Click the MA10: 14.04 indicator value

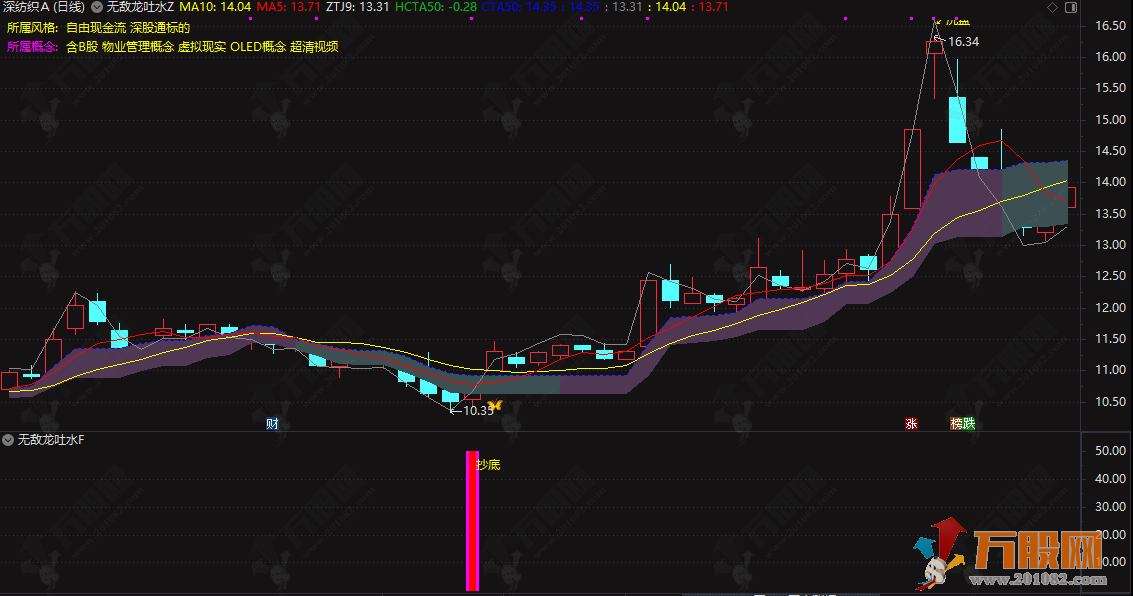click(215, 7)
